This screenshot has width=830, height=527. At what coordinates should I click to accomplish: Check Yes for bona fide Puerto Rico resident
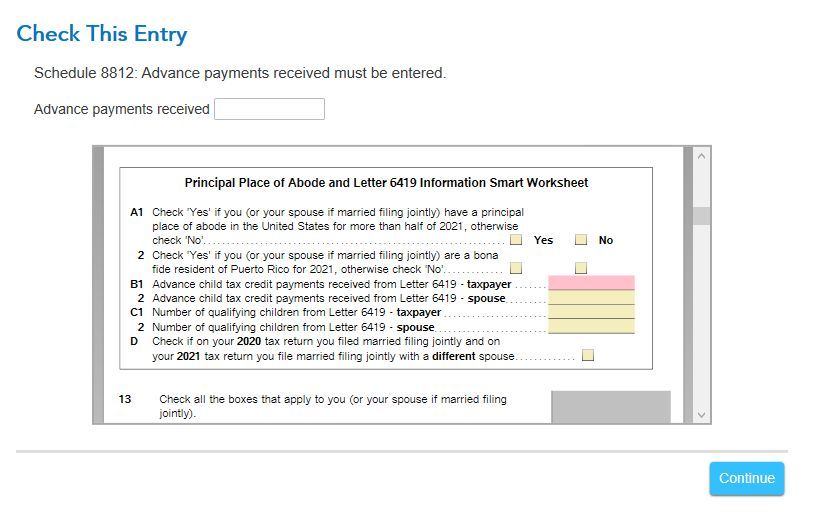point(516,268)
